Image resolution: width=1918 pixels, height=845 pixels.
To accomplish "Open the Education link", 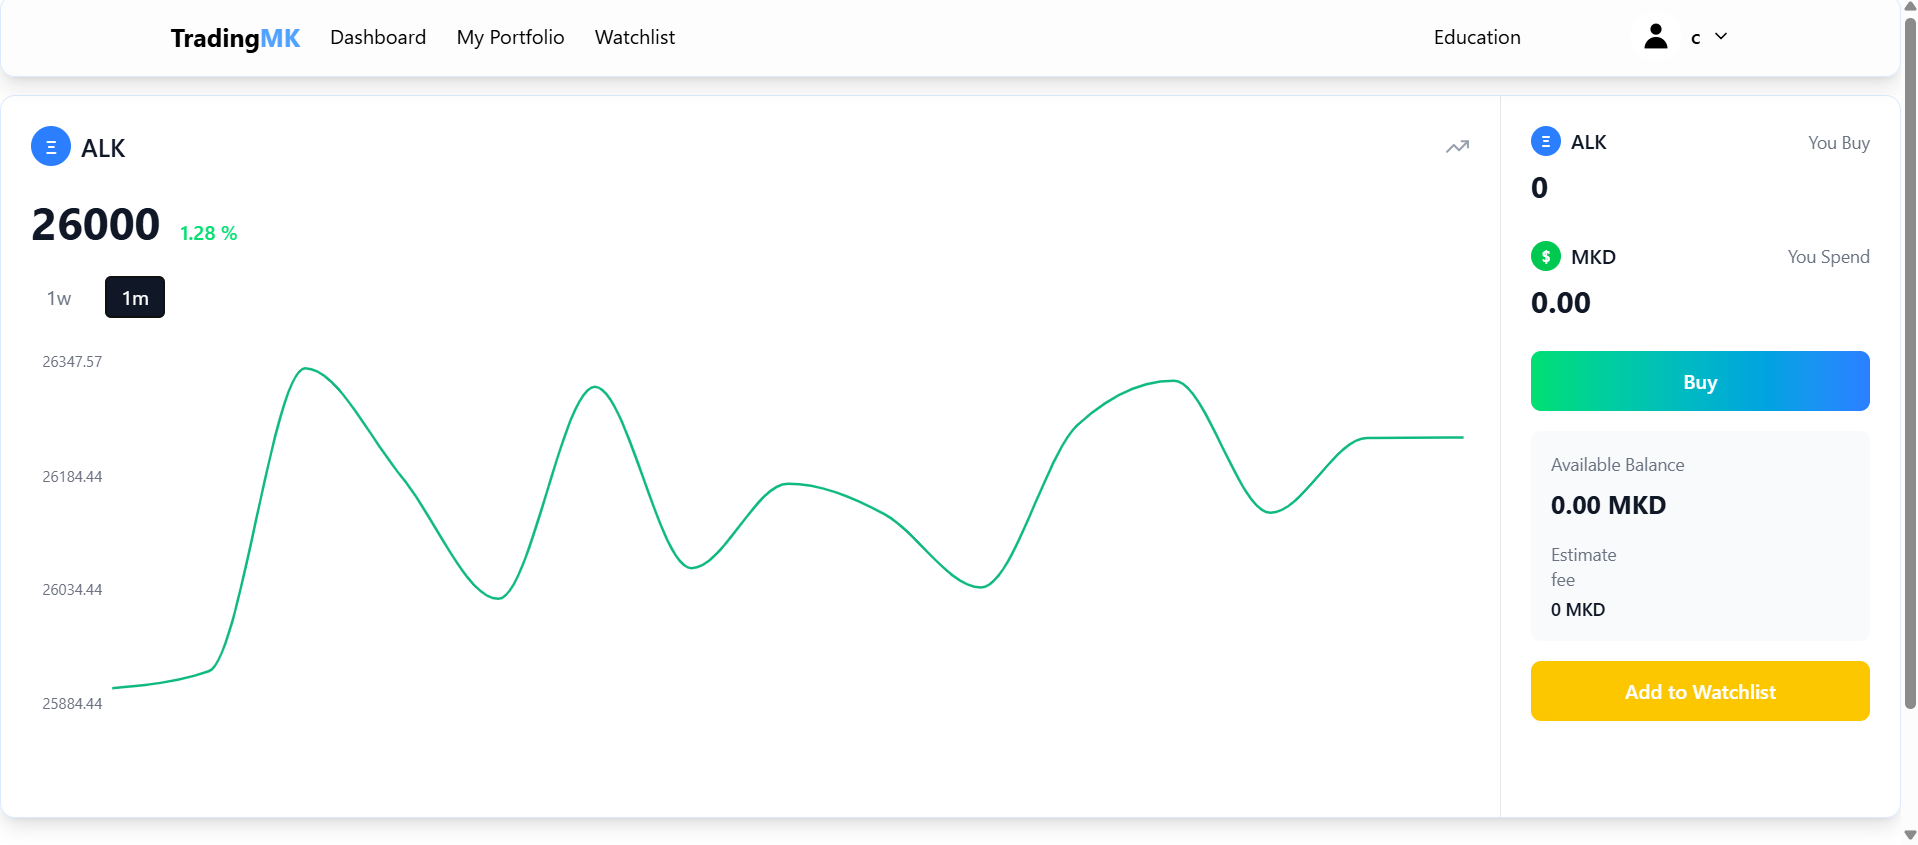I will coord(1476,38).
